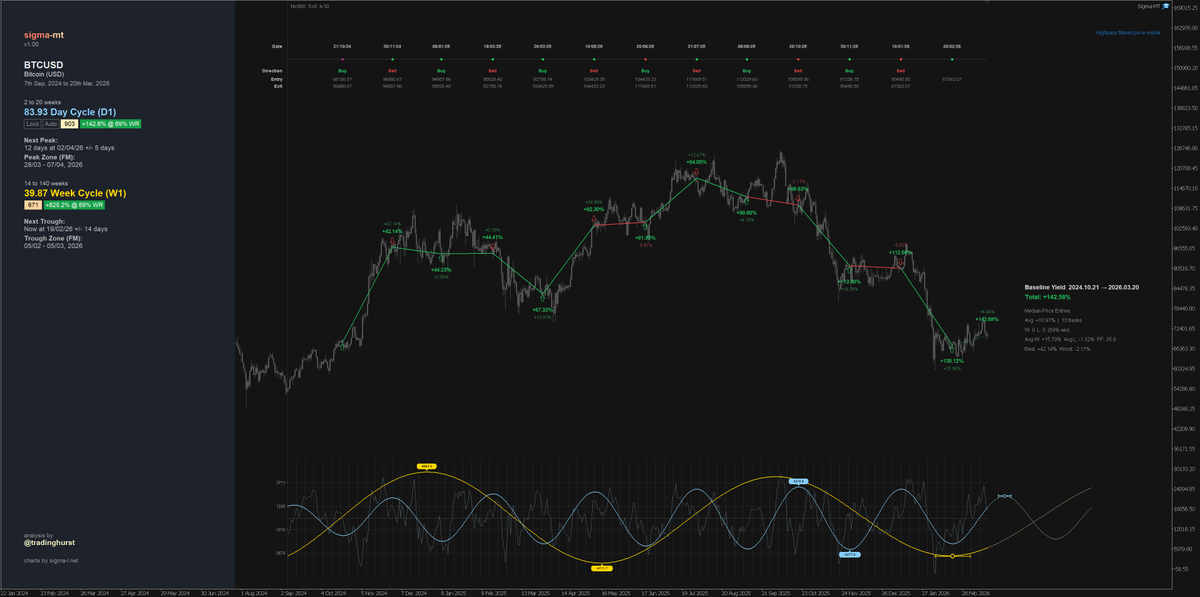The width and height of the screenshot is (1200, 597).
Task: Click the Auto button under Day Cycle
Action: click(x=50, y=124)
